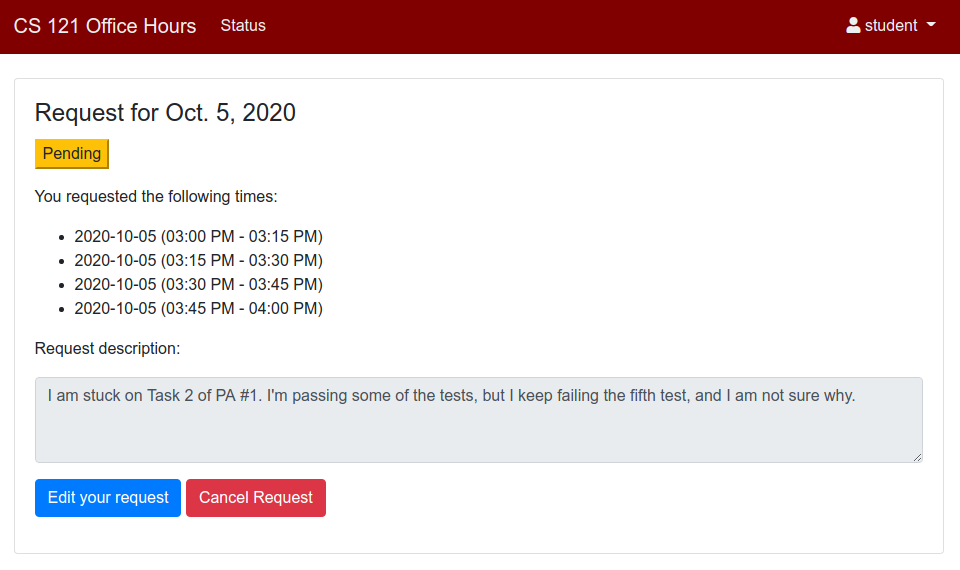Click the Edit your request button
This screenshot has width=960, height=570.
pos(108,498)
